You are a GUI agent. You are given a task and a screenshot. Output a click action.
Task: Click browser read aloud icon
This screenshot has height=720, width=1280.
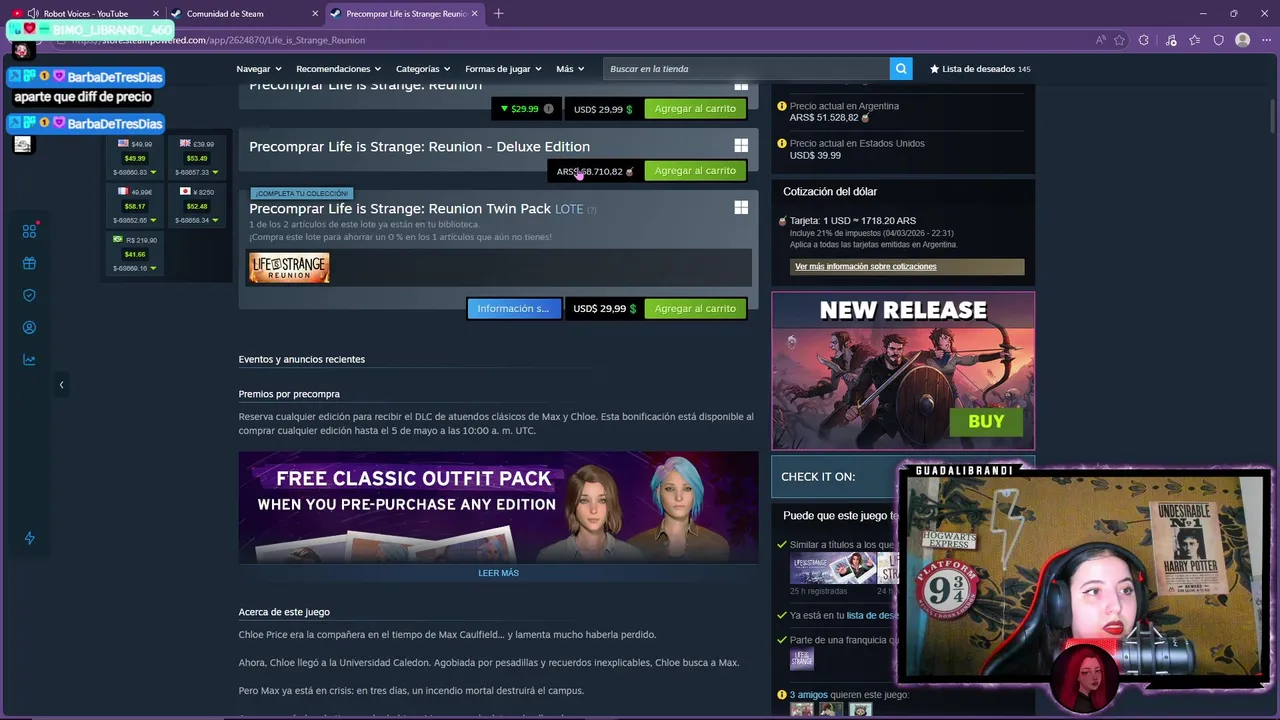click(x=1100, y=40)
